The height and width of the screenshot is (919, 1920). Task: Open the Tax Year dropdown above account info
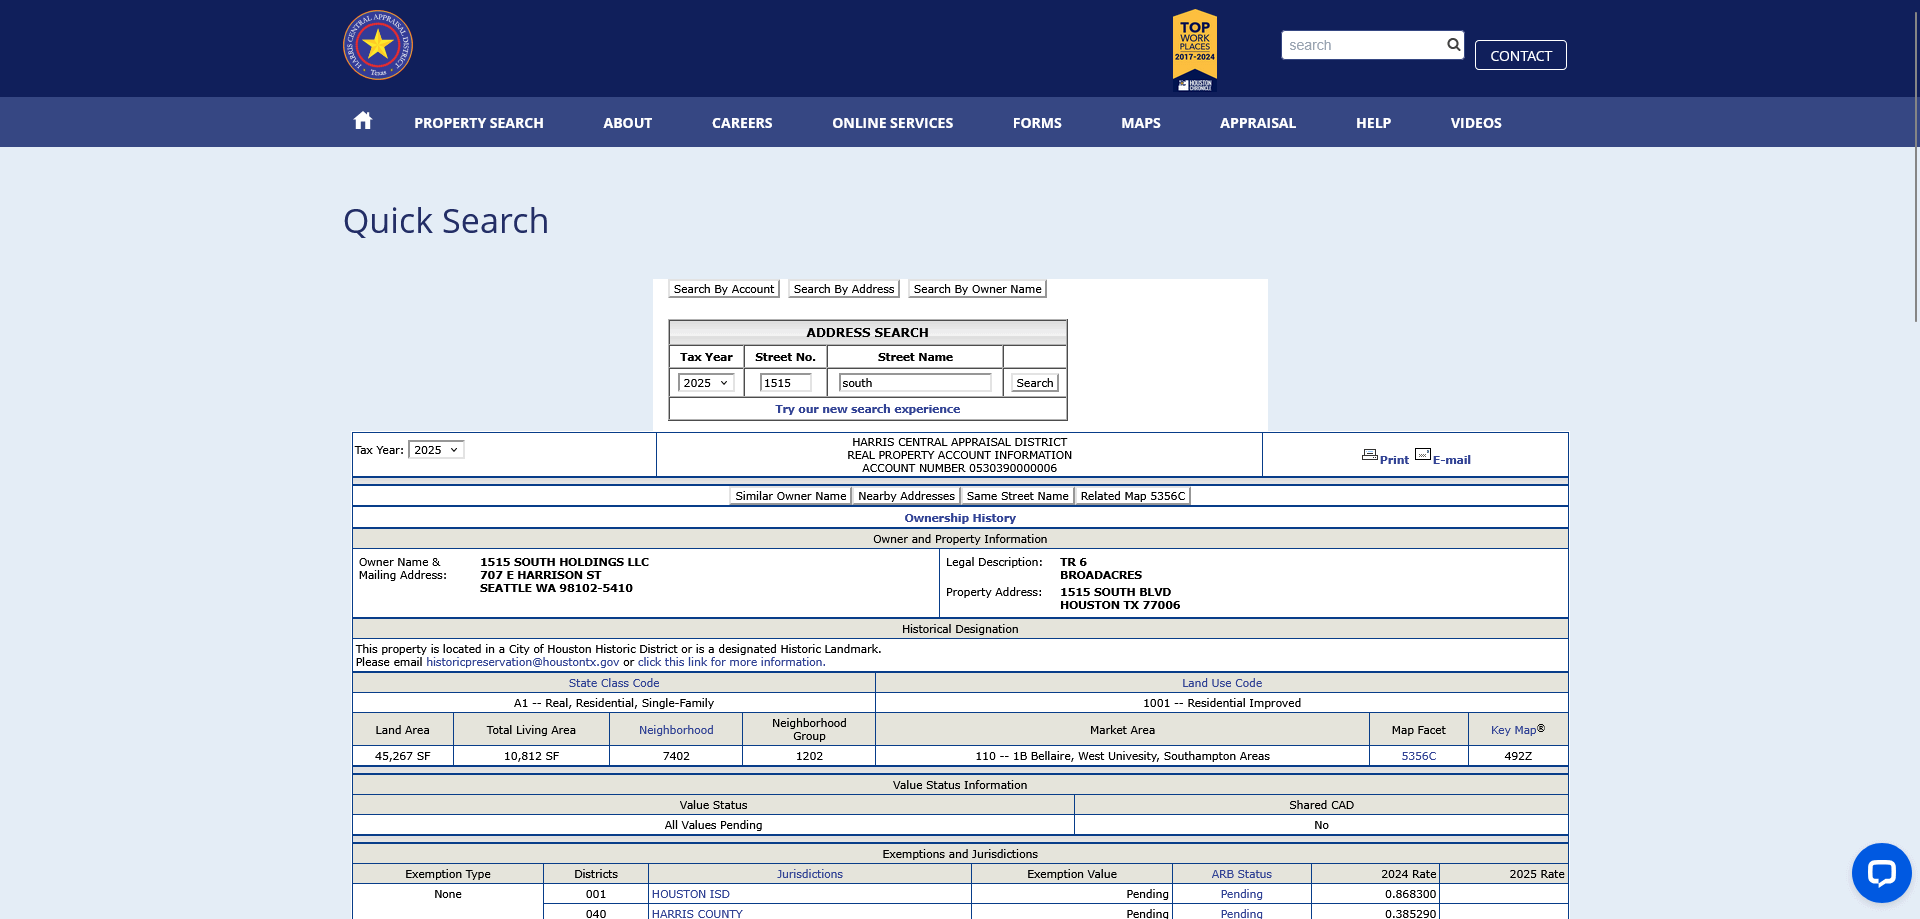point(436,450)
